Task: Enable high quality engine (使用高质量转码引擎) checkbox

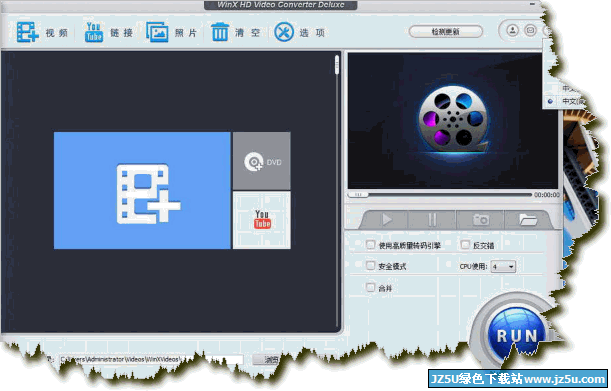Action: (370, 245)
